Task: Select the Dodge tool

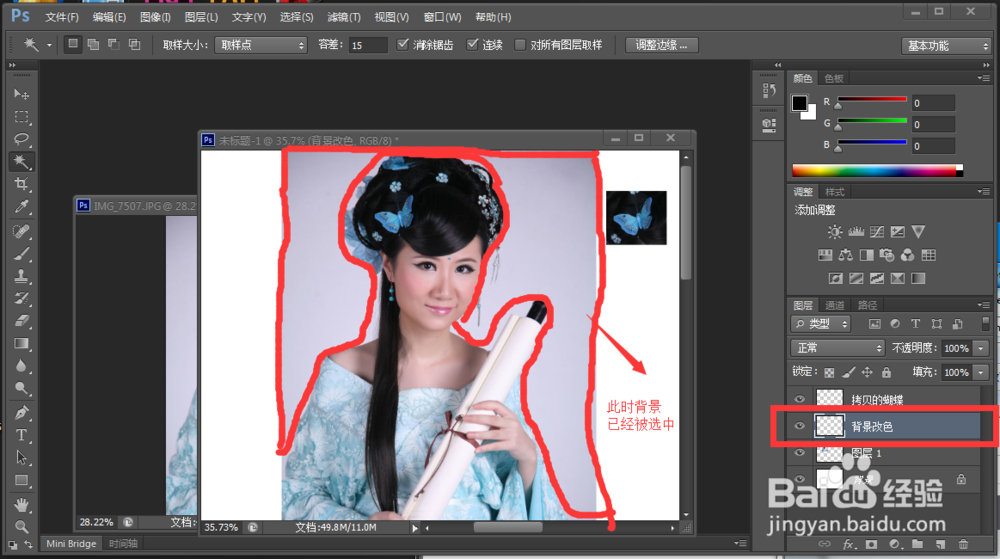Action: (x=21, y=388)
